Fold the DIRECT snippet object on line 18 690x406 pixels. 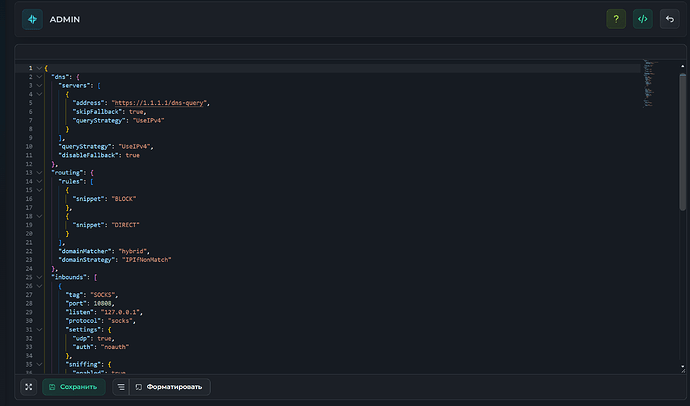(x=39, y=216)
